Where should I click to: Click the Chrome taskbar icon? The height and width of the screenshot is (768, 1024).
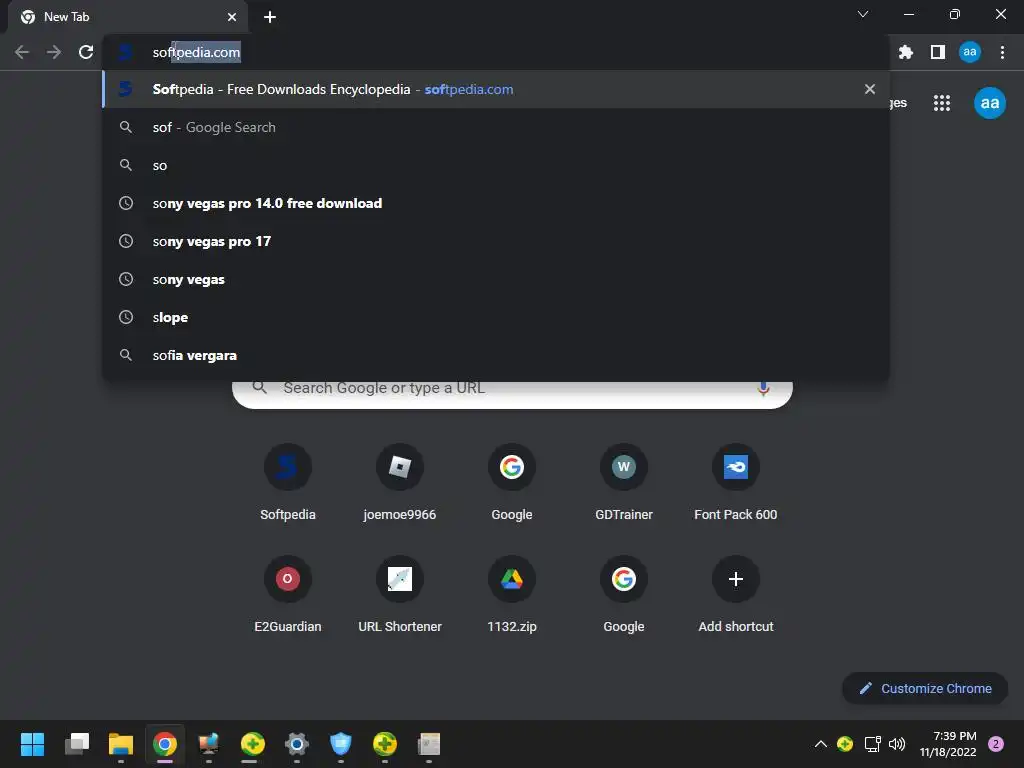coord(165,744)
